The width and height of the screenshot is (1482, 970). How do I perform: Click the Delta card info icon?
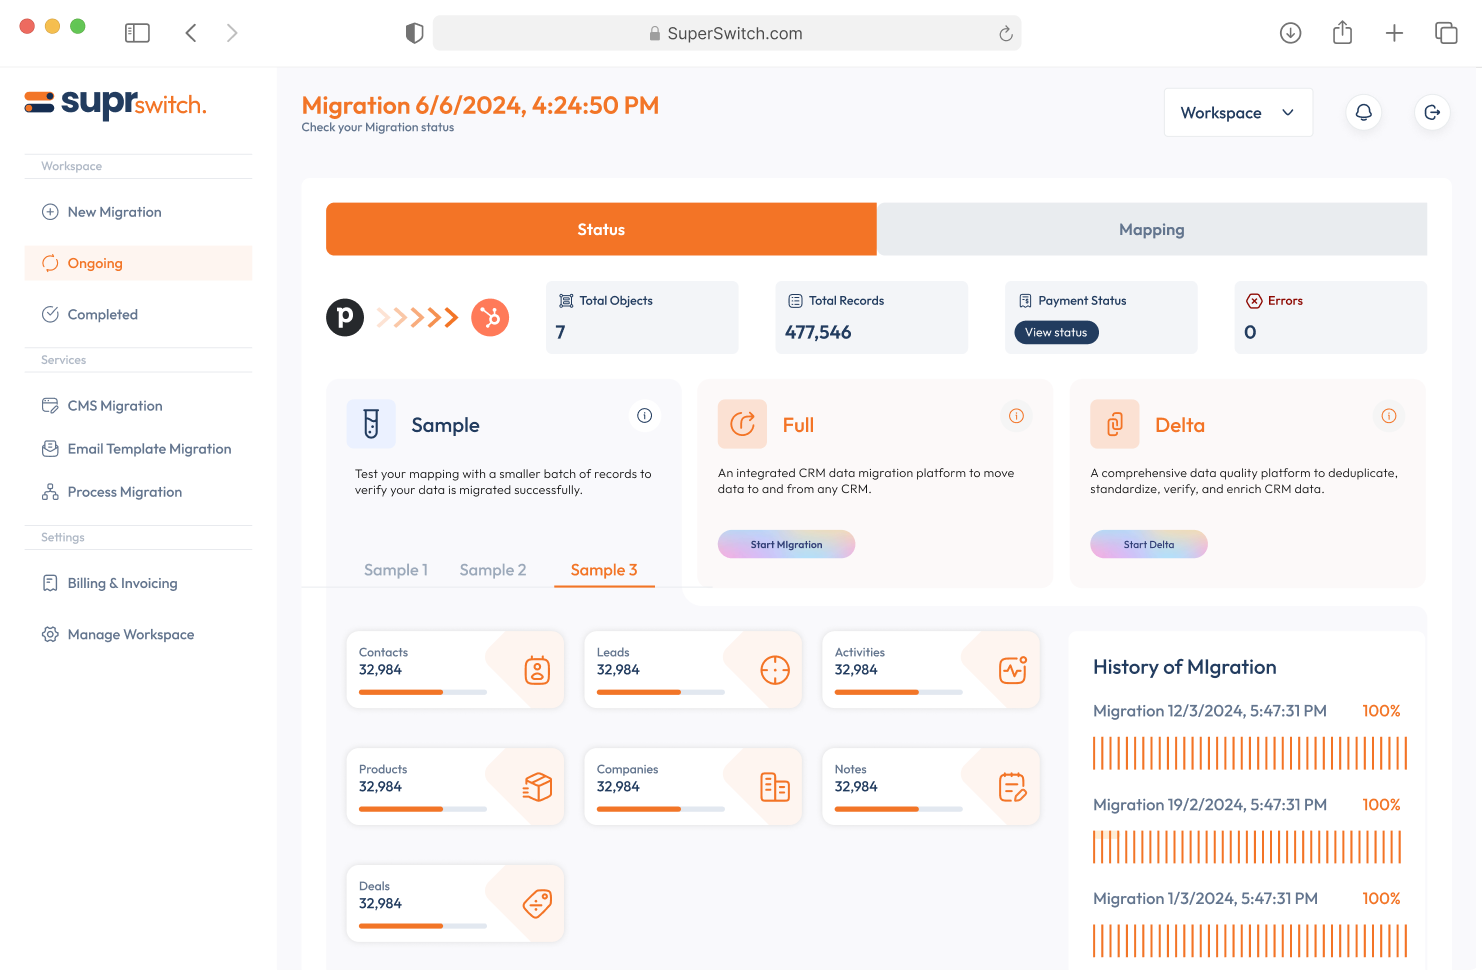click(1389, 416)
